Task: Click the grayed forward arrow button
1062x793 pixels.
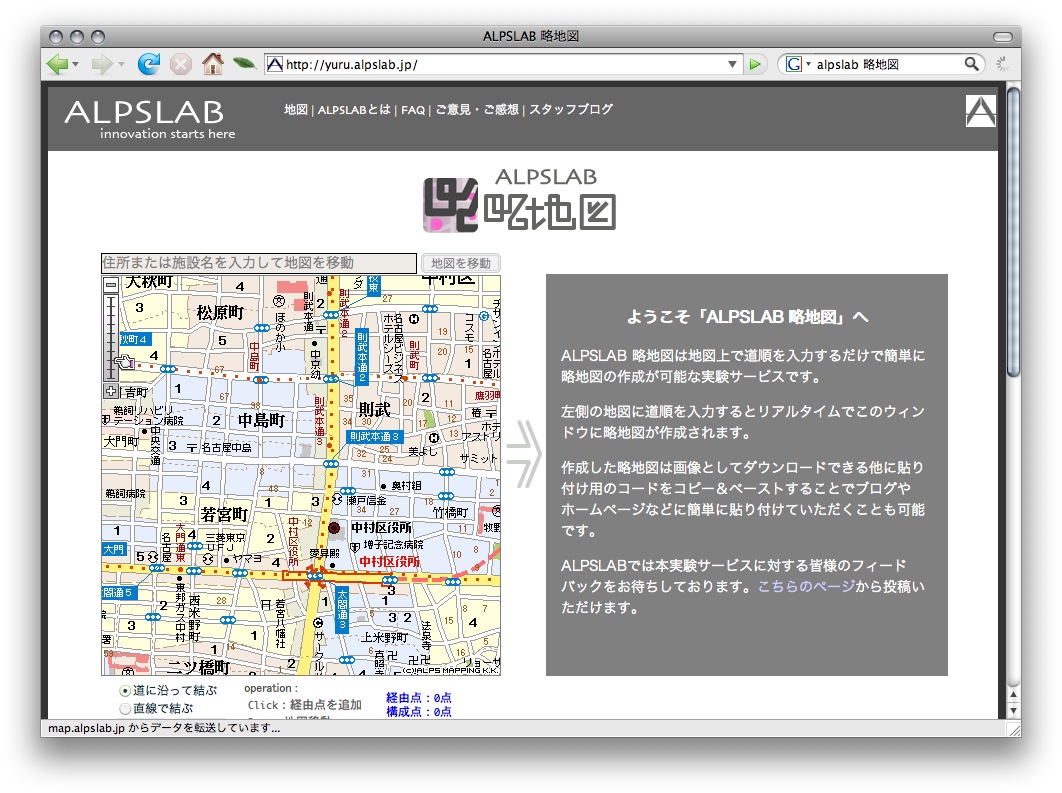Action: click(102, 64)
